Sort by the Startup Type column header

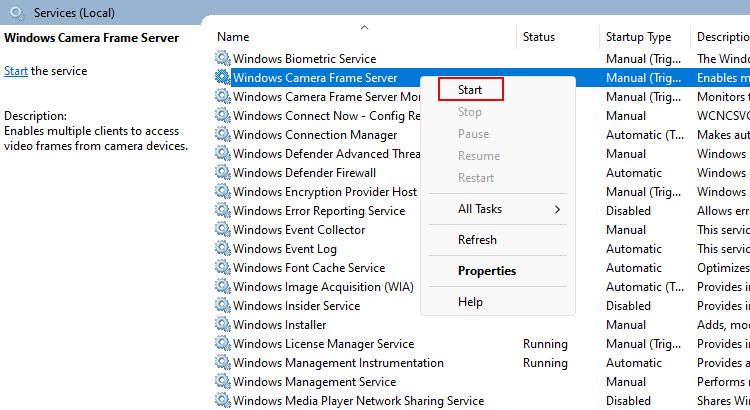pyautogui.click(x=638, y=37)
